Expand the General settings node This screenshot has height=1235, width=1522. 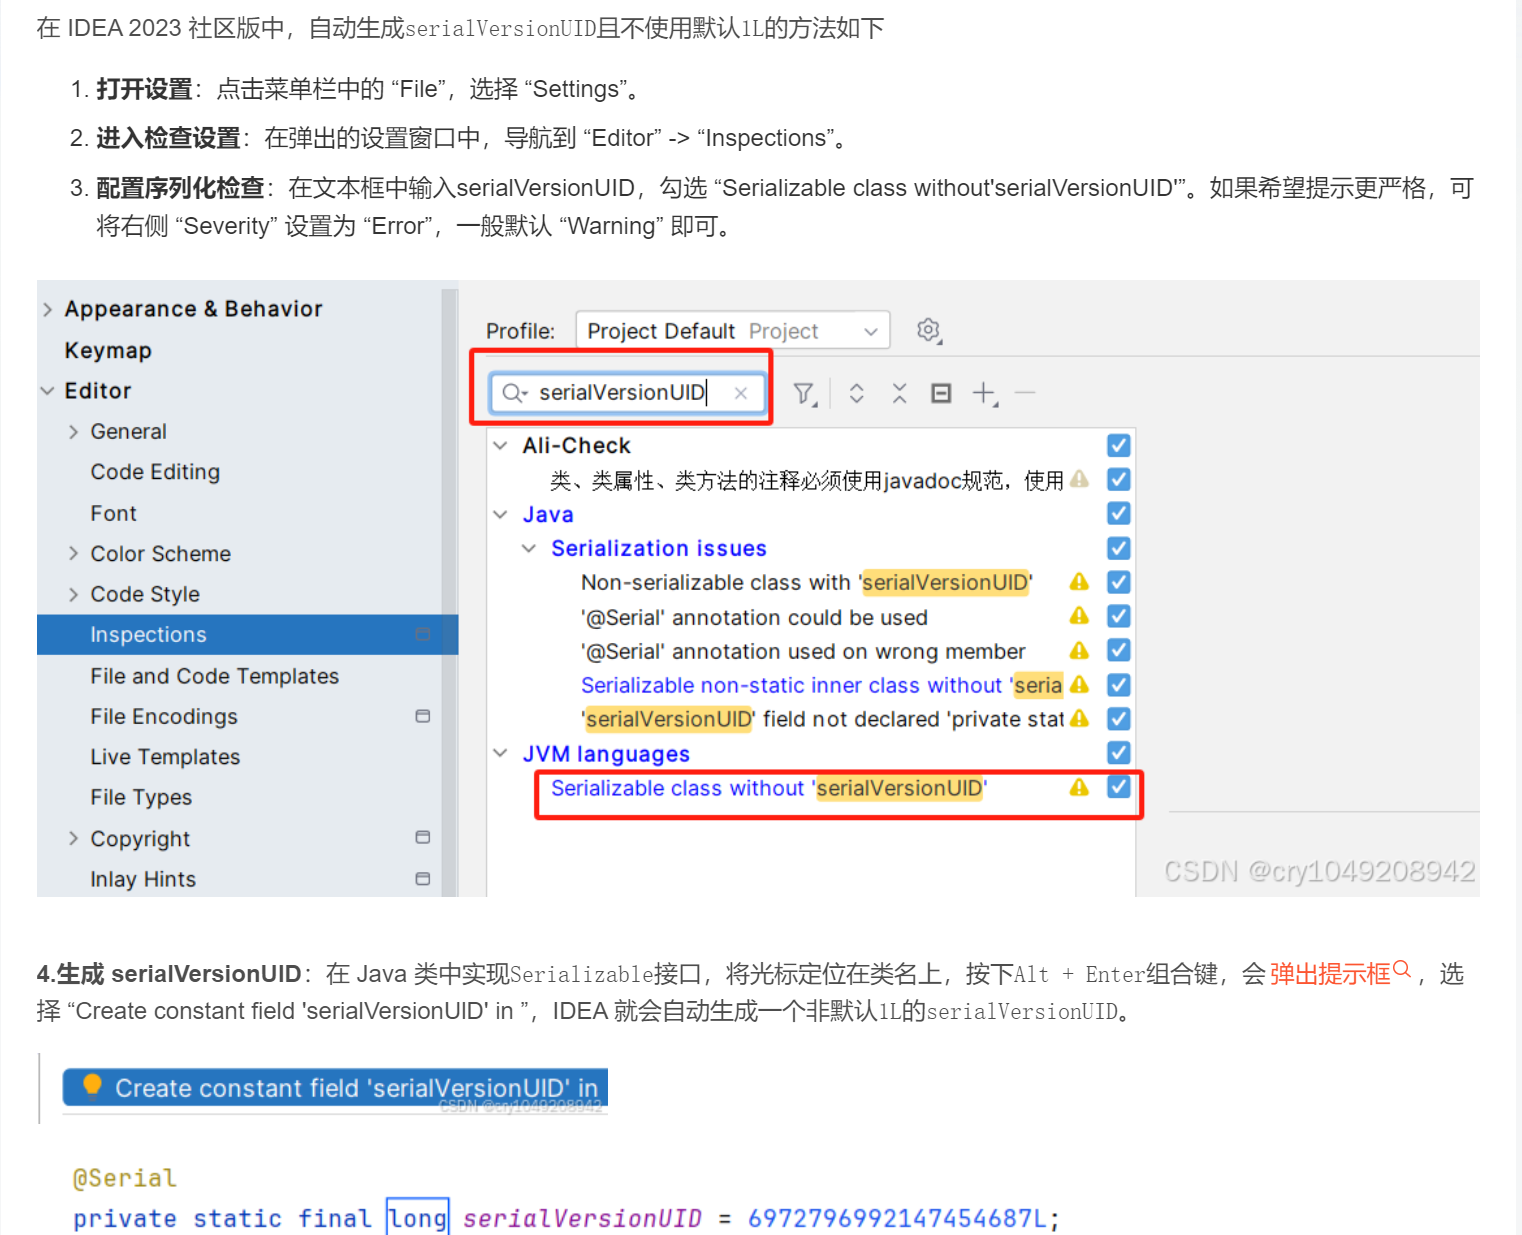73,432
